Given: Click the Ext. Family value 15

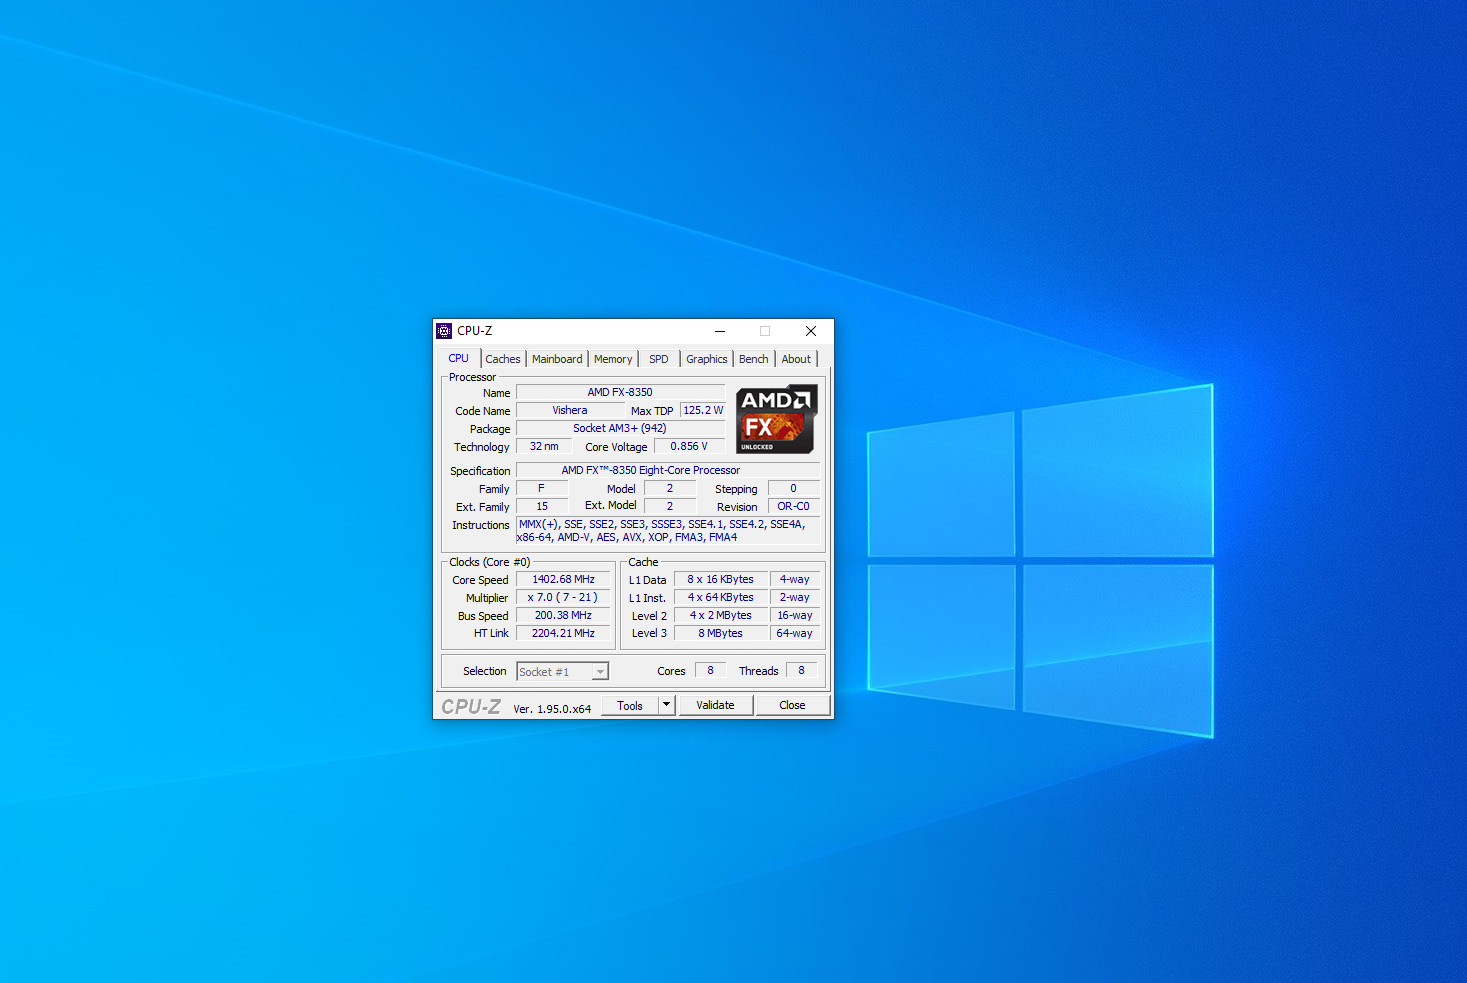Looking at the screenshot, I should [542, 506].
